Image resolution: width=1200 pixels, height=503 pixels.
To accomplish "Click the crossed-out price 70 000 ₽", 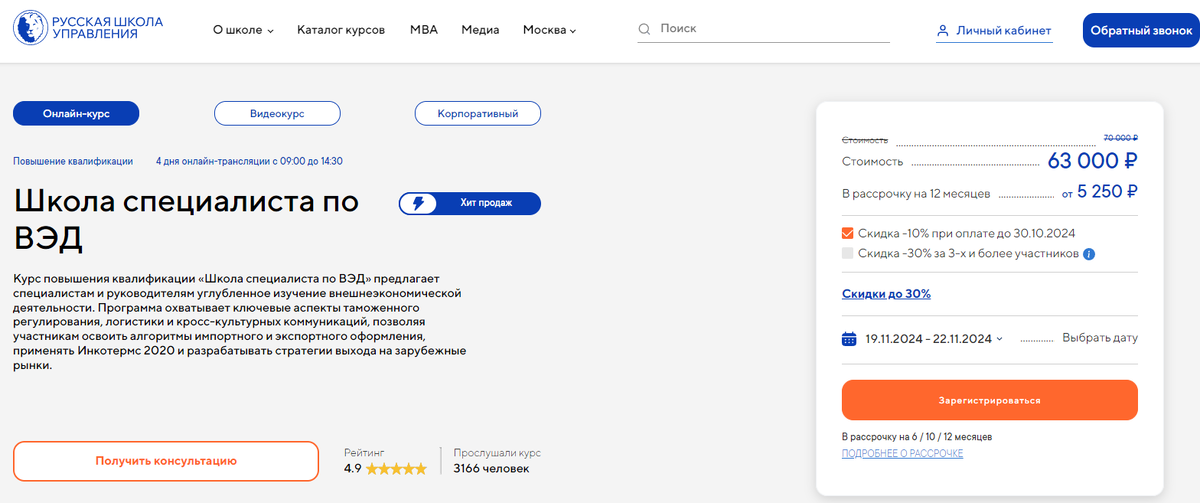I will click(1120, 138).
